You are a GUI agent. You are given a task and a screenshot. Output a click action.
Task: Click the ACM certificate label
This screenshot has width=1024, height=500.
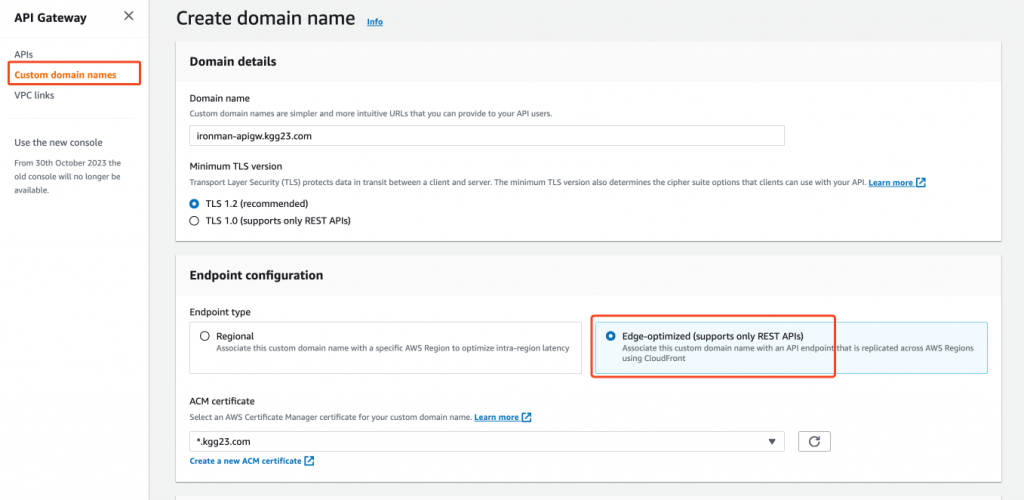click(222, 401)
